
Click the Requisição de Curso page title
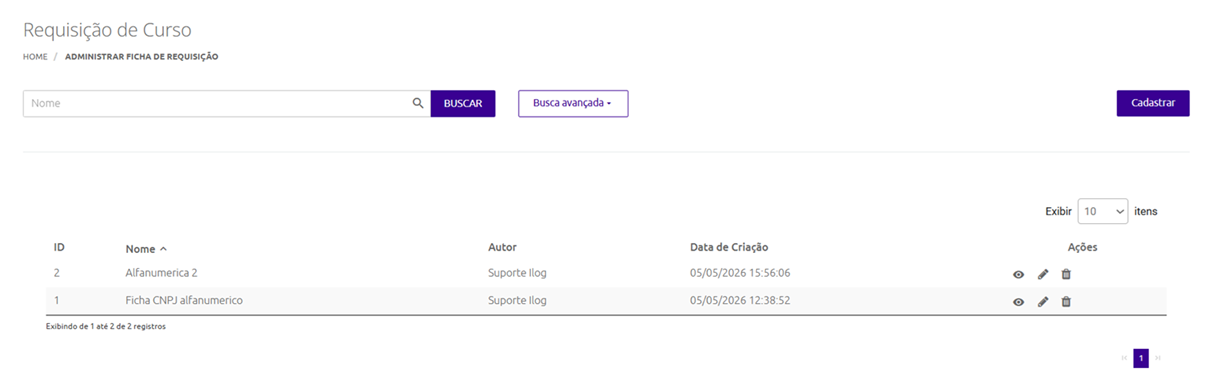click(107, 30)
